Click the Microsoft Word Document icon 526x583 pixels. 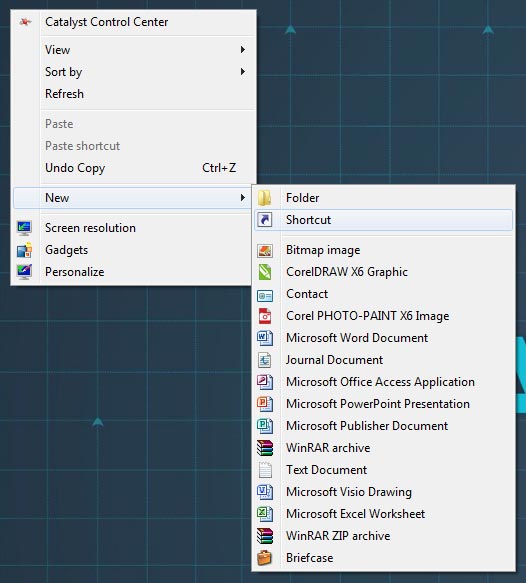pos(265,338)
